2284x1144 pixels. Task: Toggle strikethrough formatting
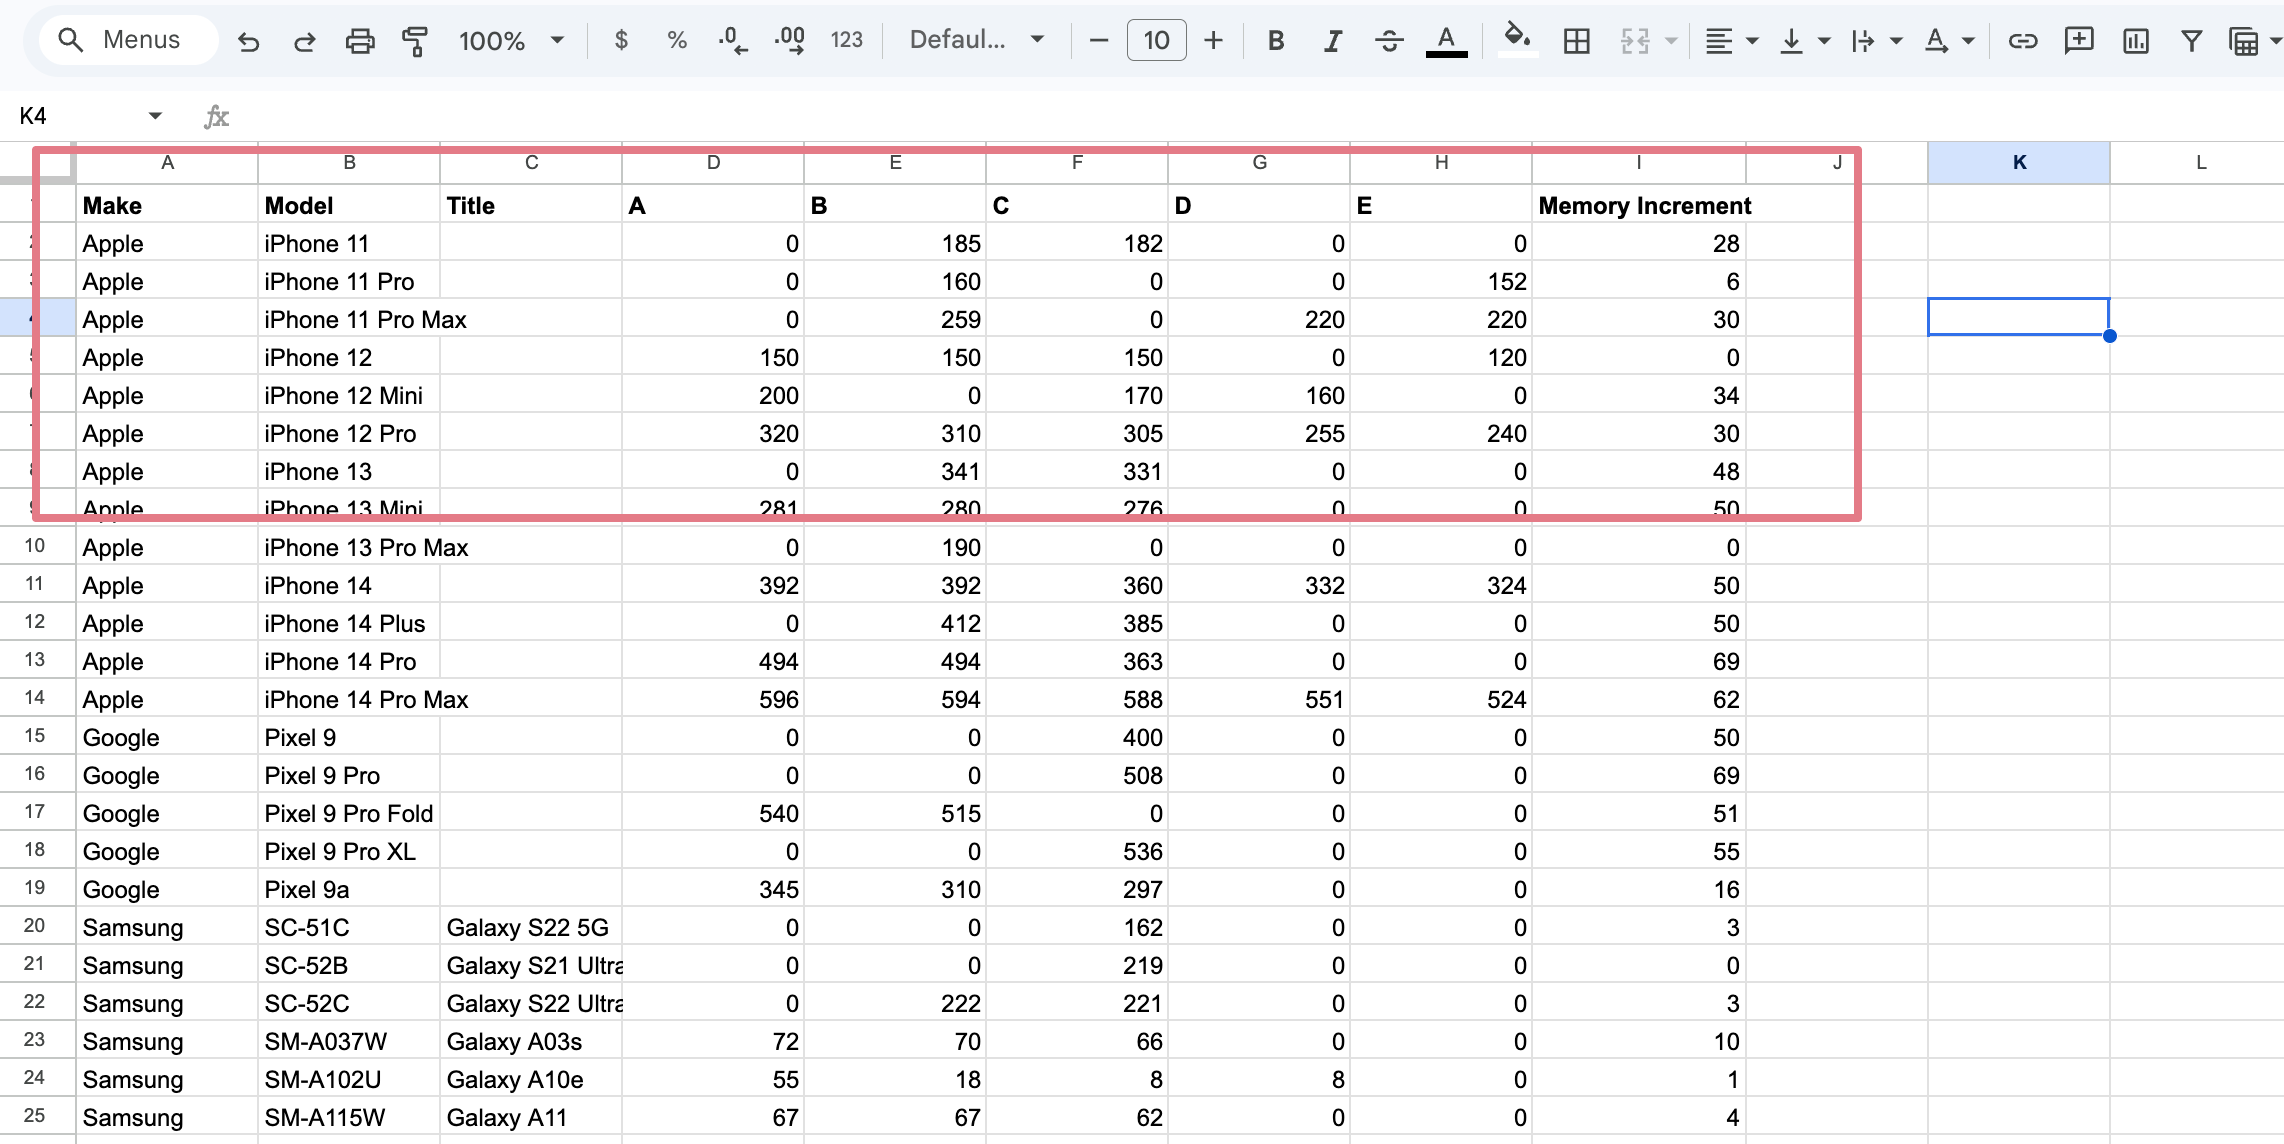click(1389, 40)
